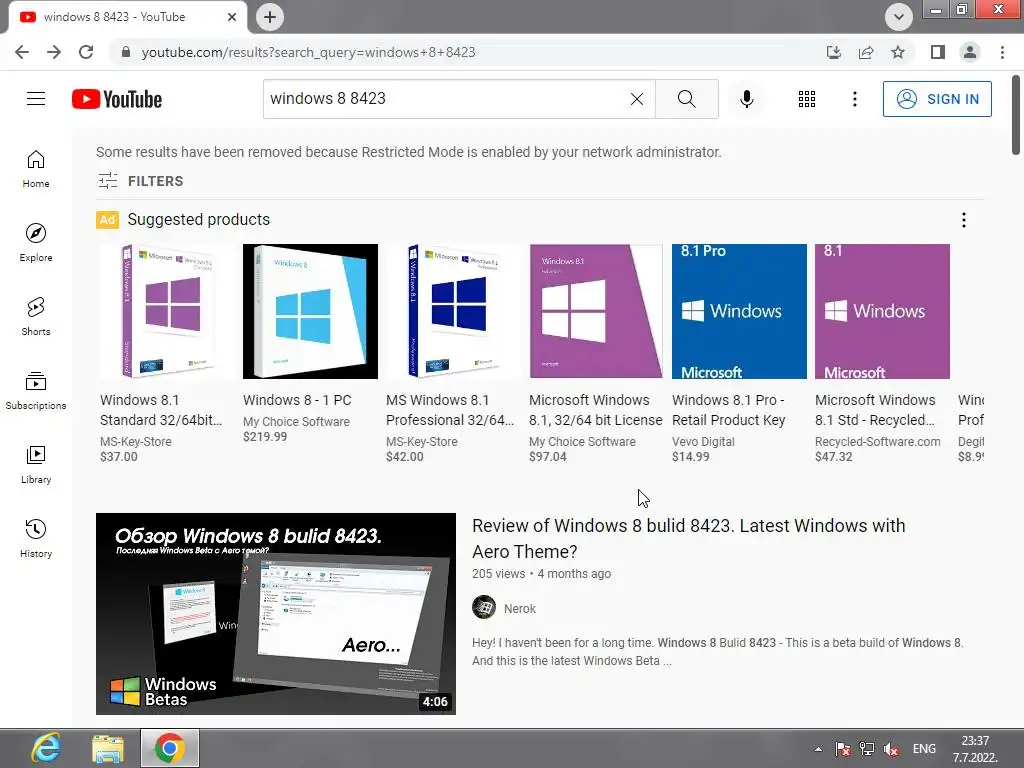Click the Vevo Digital seller text

click(703, 441)
